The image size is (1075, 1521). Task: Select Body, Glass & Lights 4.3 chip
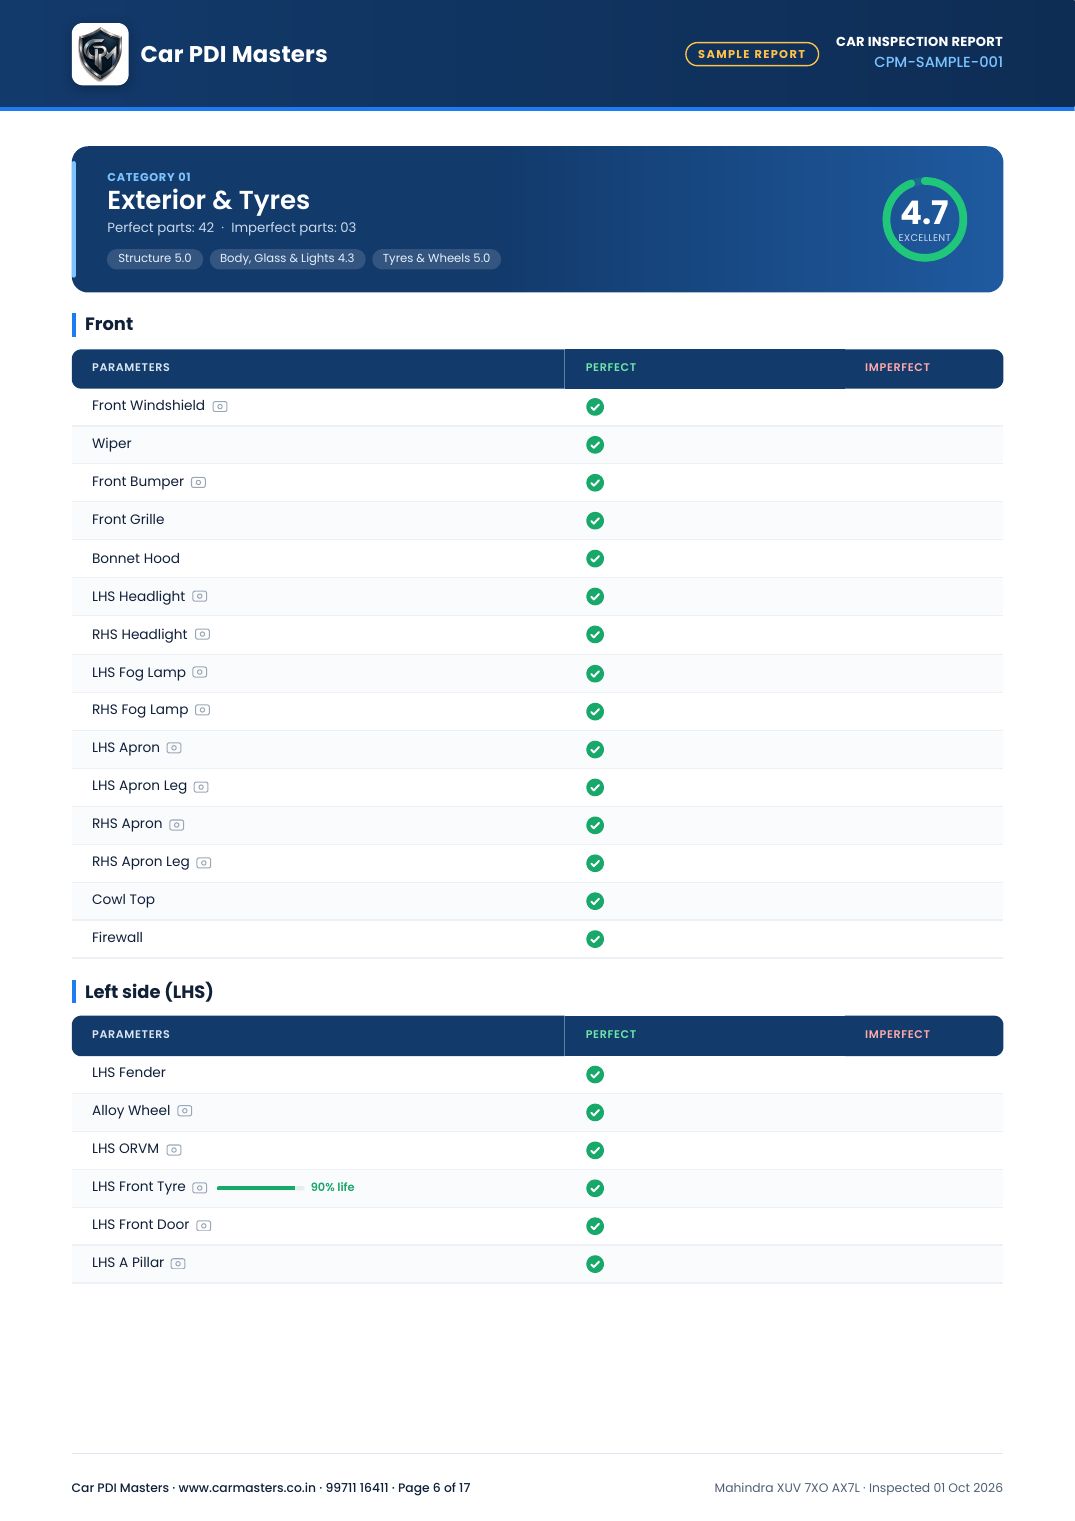(287, 258)
